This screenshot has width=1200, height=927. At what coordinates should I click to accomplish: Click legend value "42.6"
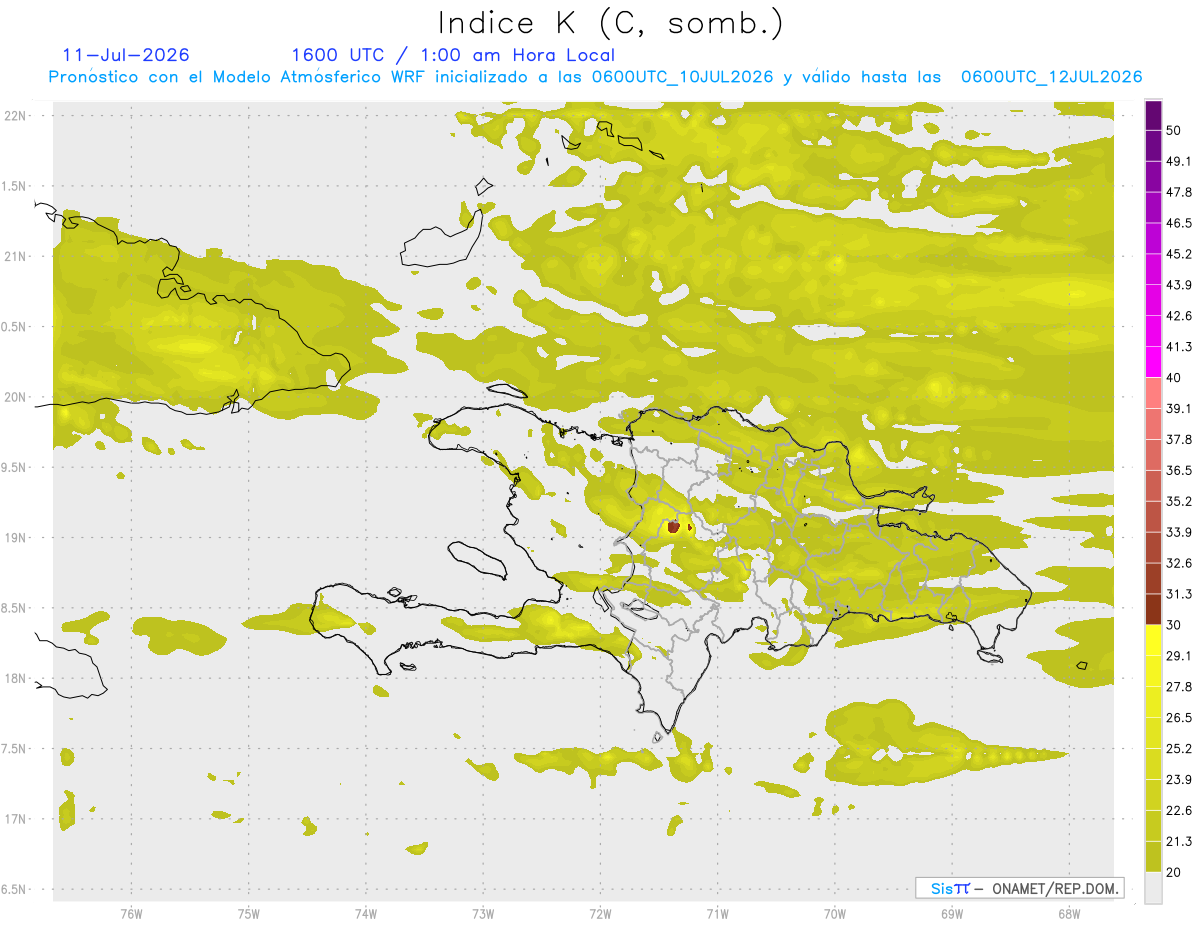pos(1179,316)
